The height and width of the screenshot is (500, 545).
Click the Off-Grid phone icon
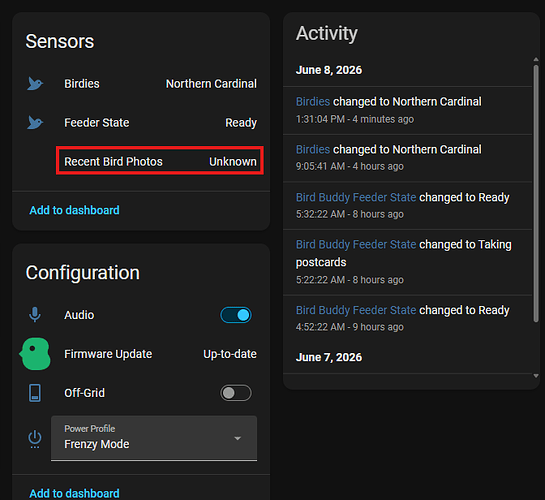pyautogui.click(x=35, y=393)
